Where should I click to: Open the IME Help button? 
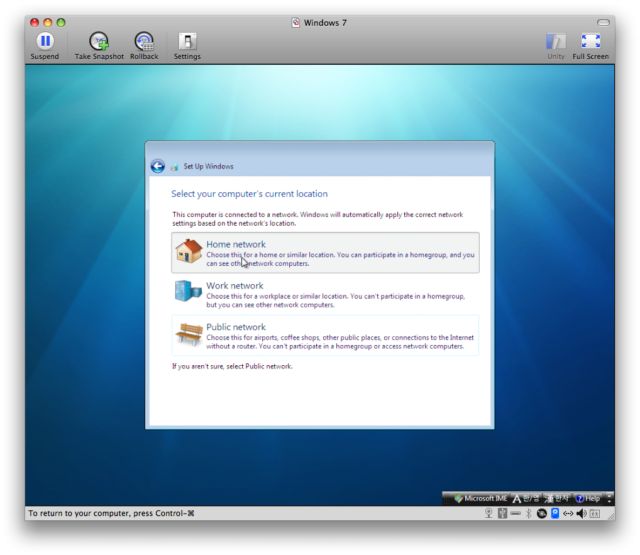coord(588,498)
